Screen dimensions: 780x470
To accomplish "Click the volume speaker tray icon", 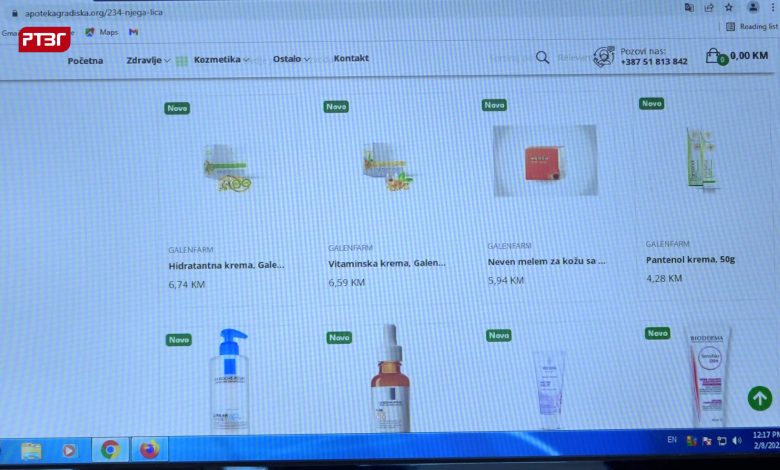I will [737, 441].
